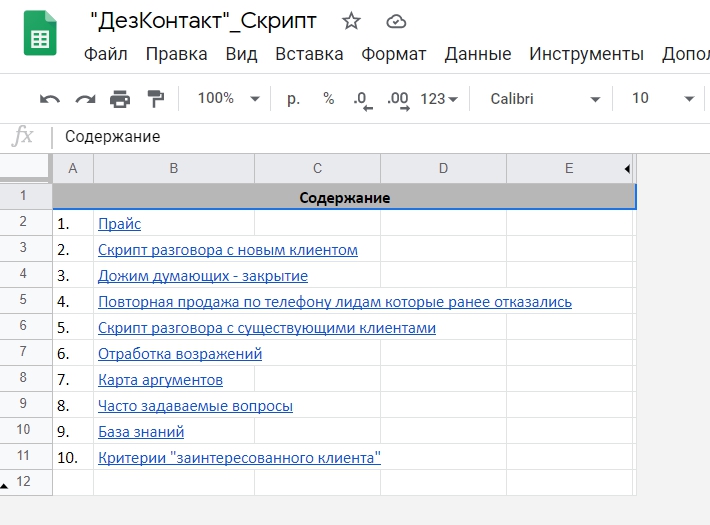Image resolution: width=710 pixels, height=525 pixels.
Task: Select cell with number 4.
Action: point(73,301)
